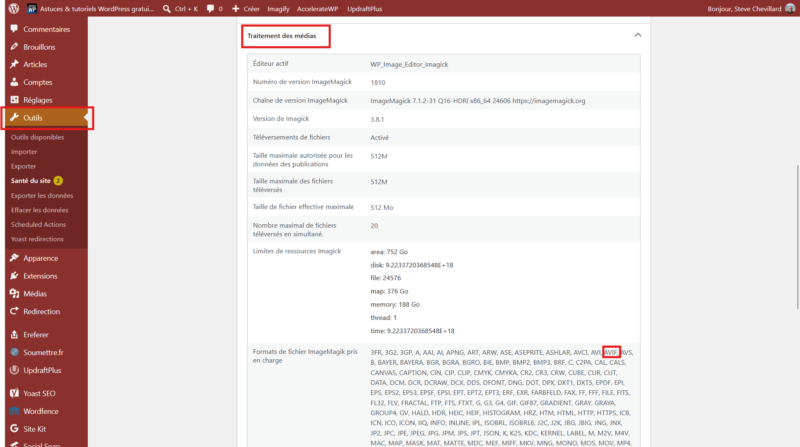The image size is (800, 447).
Task: Click the Brouillons pencil icon
Action: click(14, 46)
